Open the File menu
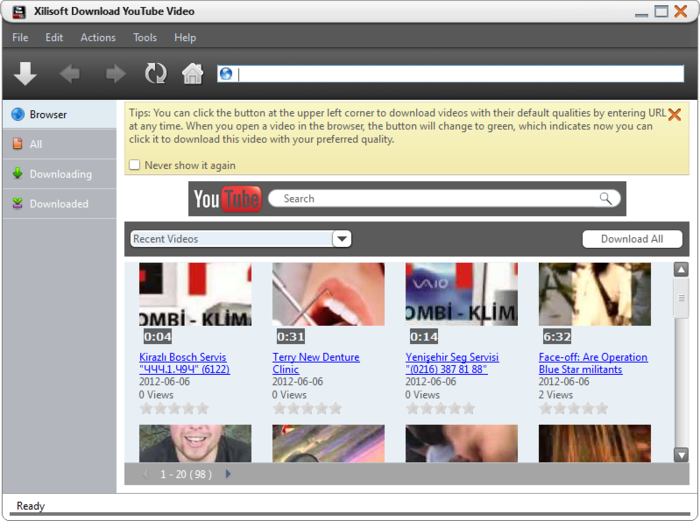 pos(20,38)
